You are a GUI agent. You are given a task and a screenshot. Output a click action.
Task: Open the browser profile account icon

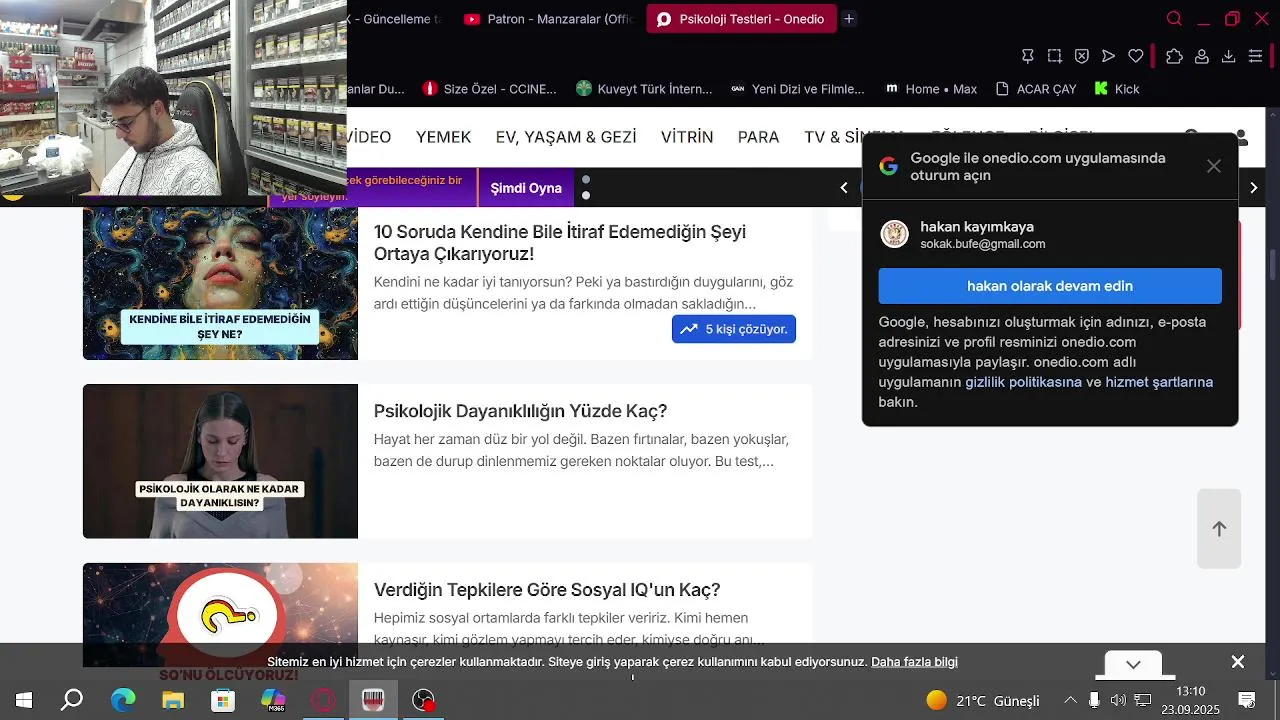click(x=1202, y=56)
